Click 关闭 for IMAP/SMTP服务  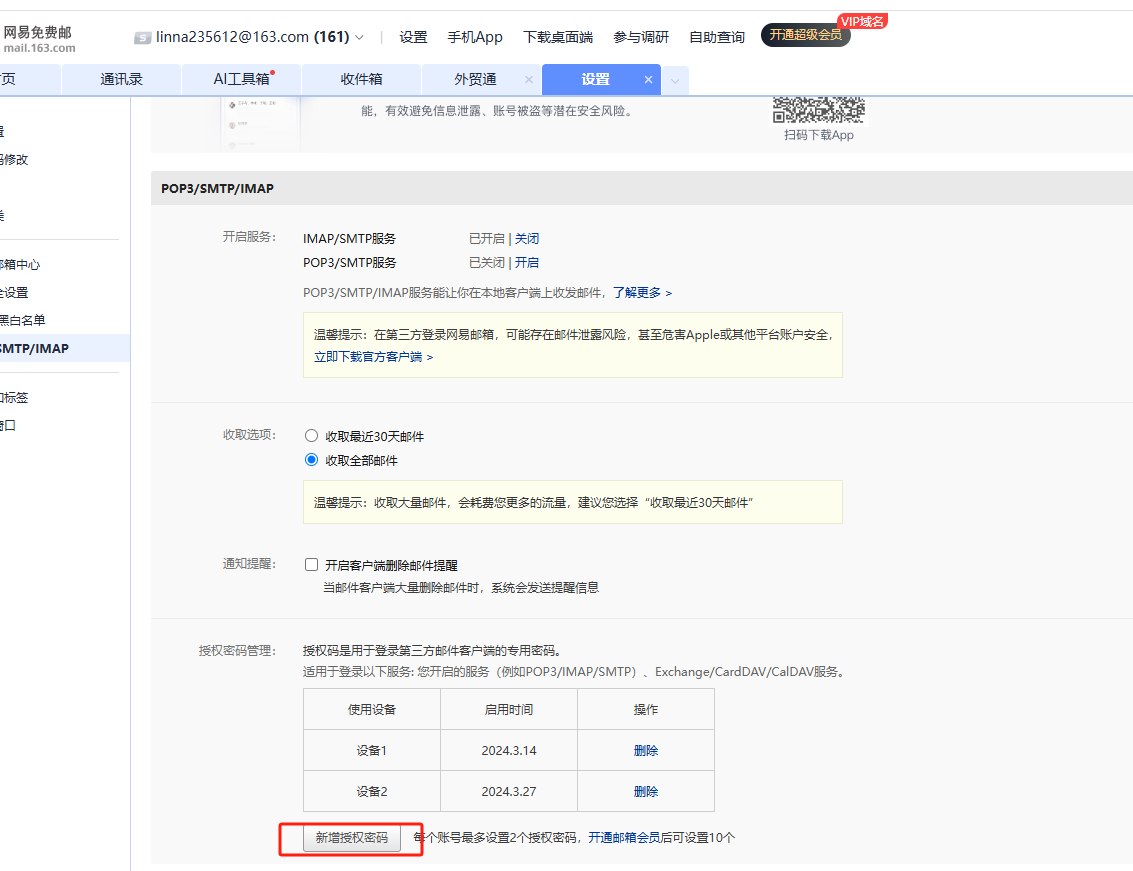pyautogui.click(x=527, y=239)
